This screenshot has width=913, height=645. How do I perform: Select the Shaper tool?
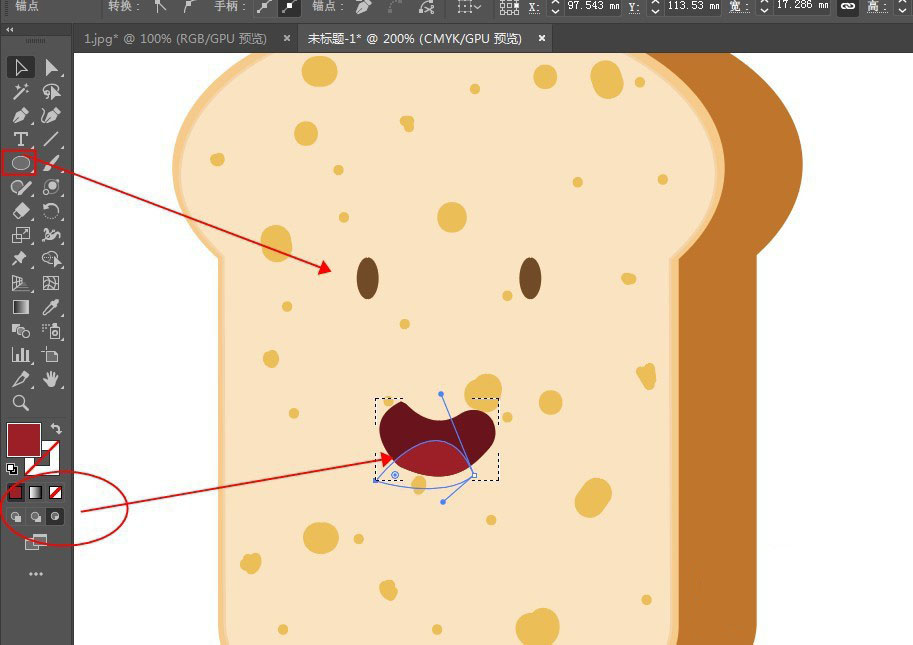pyautogui.click(x=21, y=187)
